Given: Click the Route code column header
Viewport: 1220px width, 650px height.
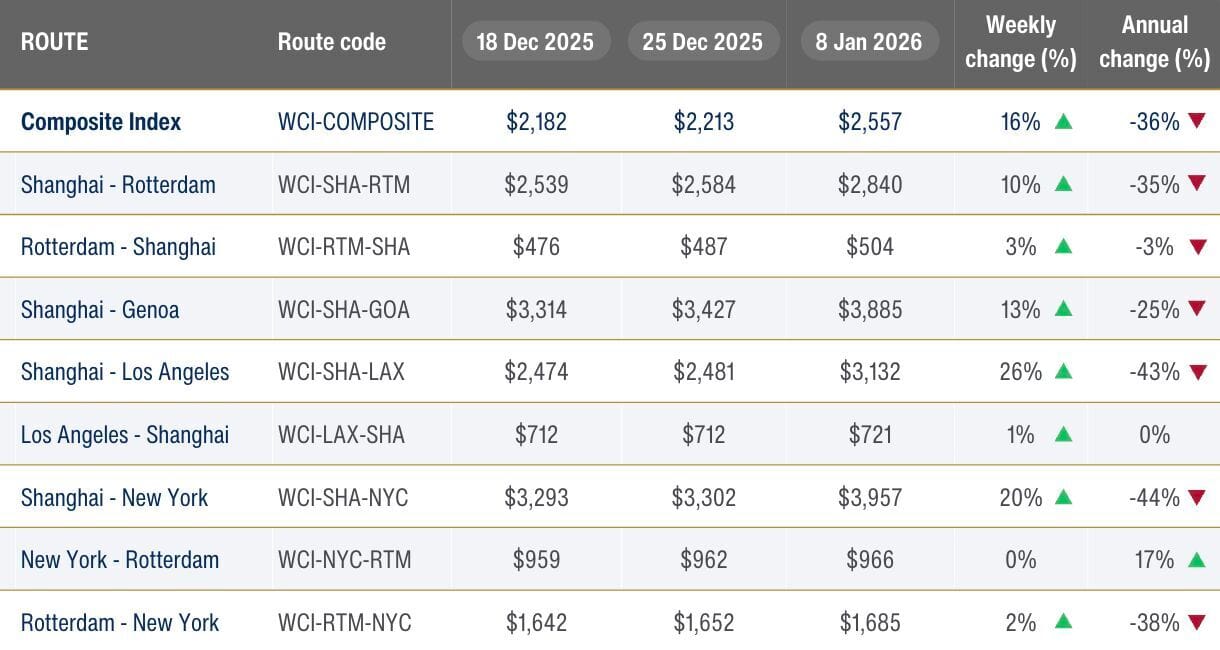Looking at the screenshot, I should coord(331,42).
